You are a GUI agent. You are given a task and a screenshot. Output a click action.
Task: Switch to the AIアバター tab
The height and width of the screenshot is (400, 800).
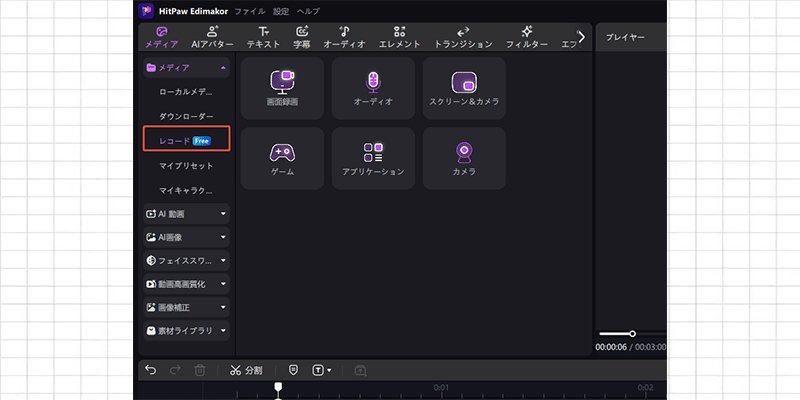click(x=213, y=38)
